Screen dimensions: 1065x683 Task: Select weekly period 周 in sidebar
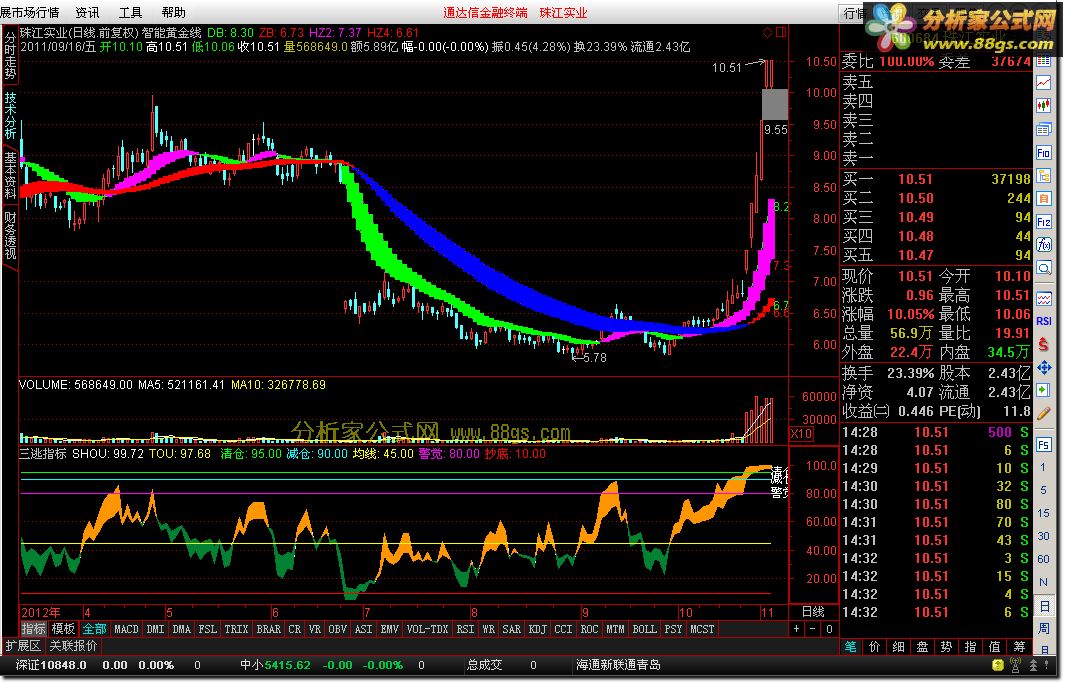pyautogui.click(x=1043, y=628)
